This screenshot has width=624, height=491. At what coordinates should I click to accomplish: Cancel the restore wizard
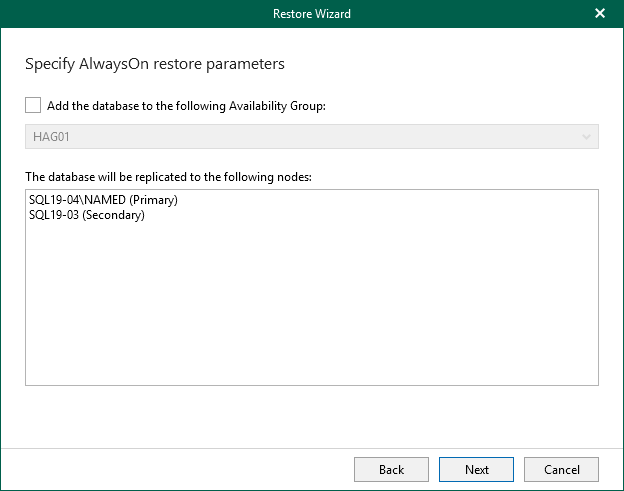pyautogui.click(x=561, y=469)
